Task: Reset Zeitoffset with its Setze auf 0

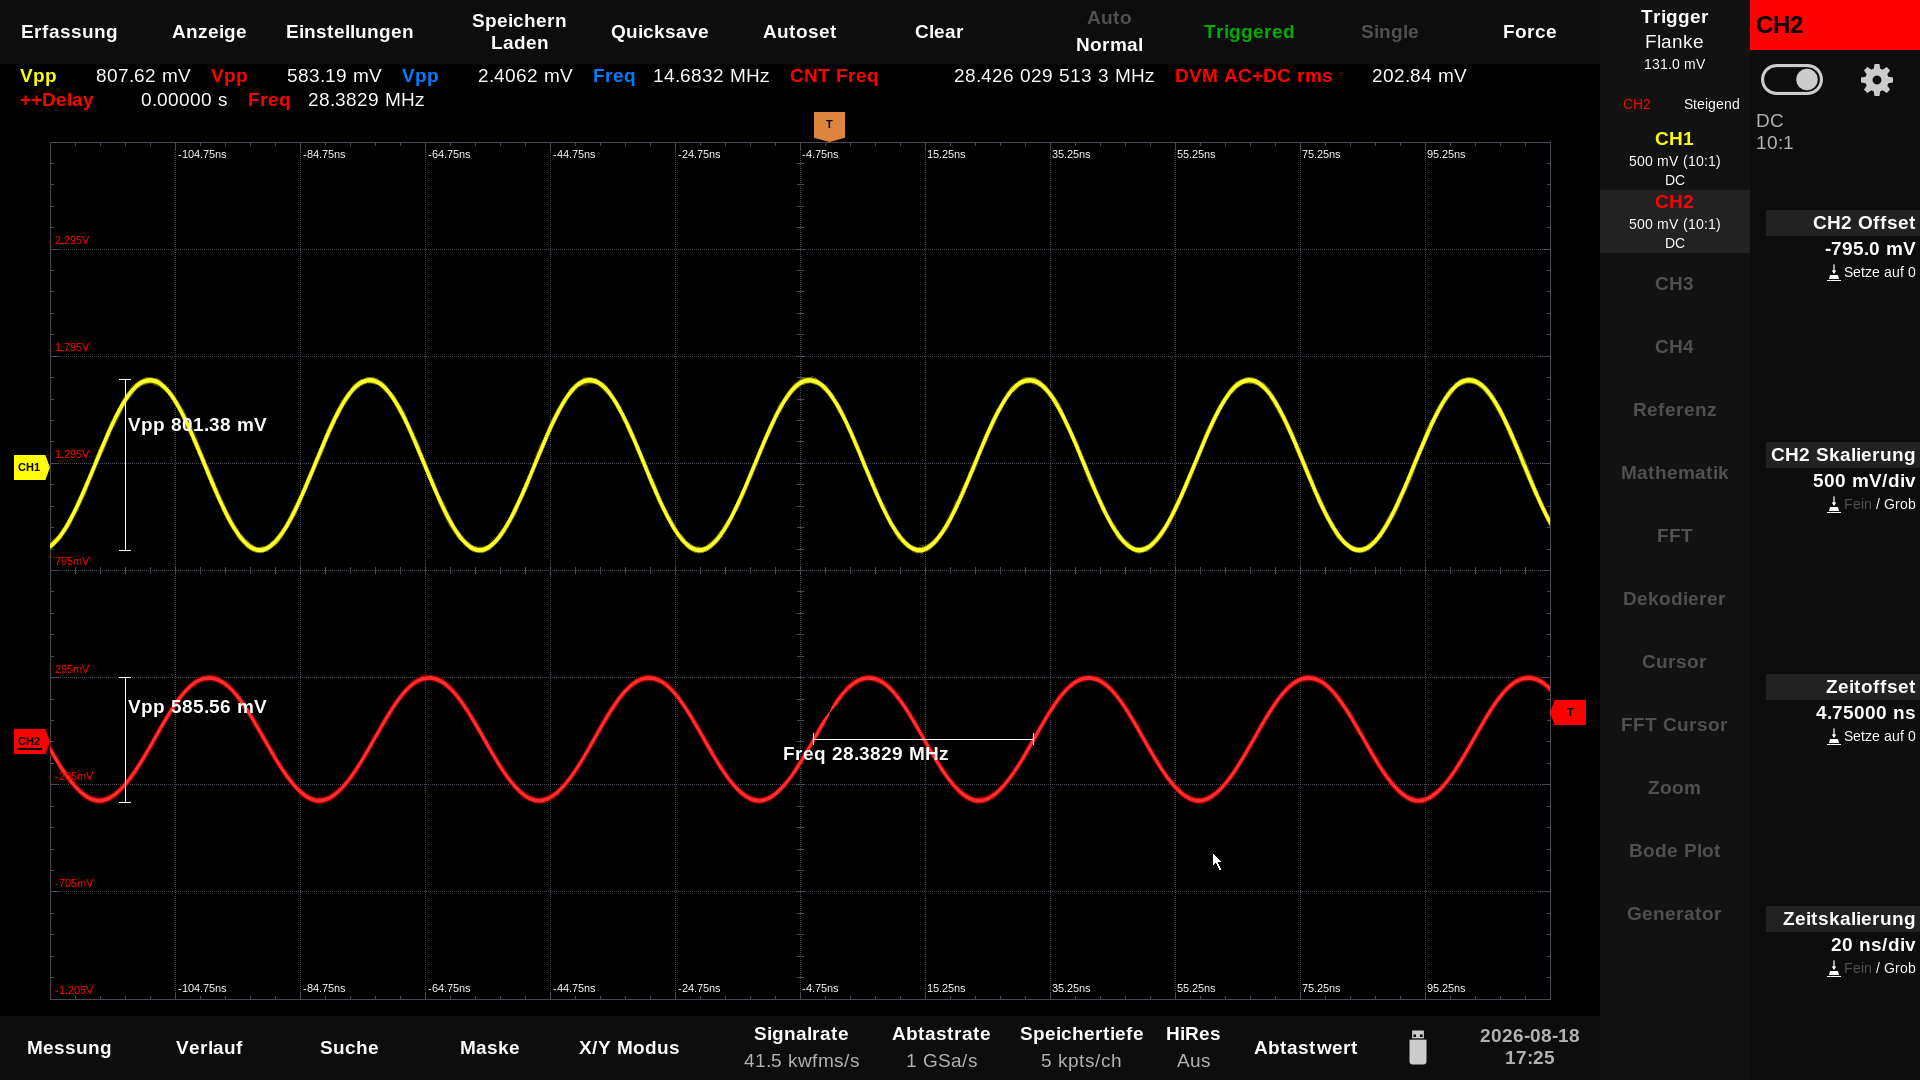Action: click(1871, 736)
